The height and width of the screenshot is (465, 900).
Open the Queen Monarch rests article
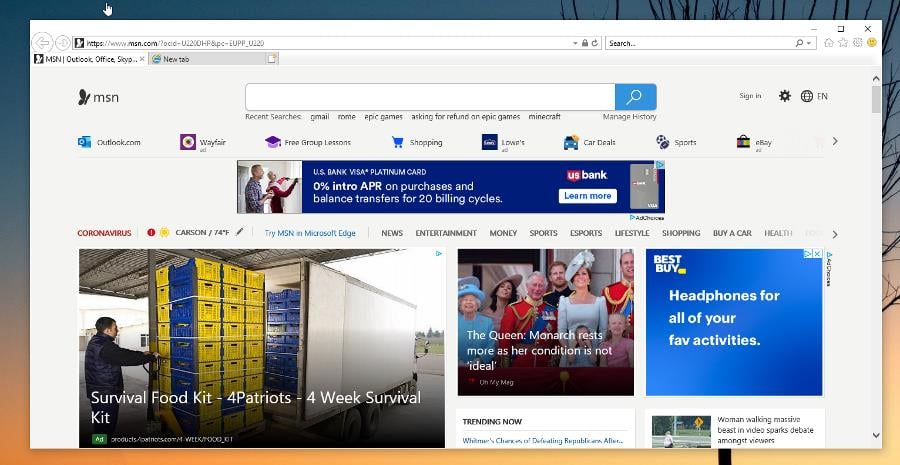pos(546,322)
